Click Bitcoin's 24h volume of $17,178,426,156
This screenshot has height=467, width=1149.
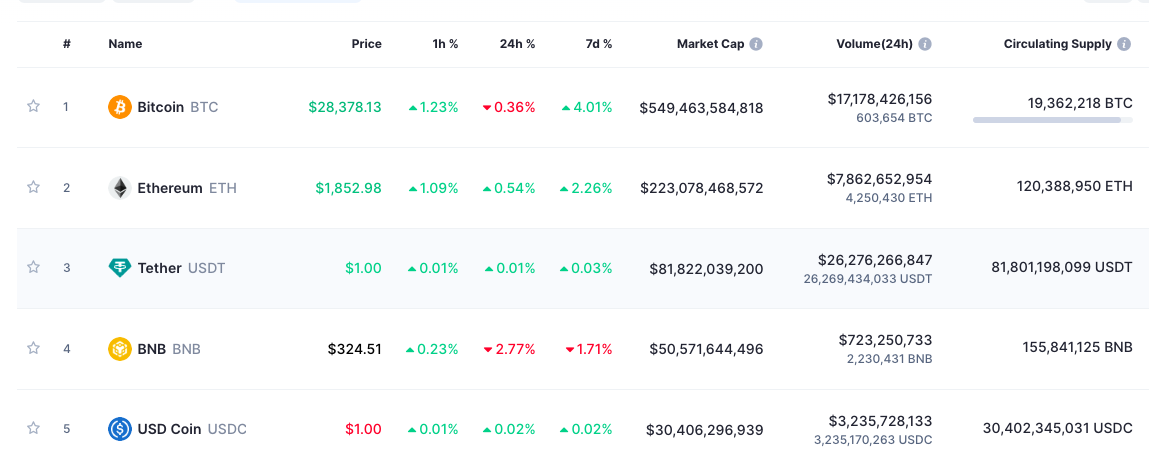point(879,99)
